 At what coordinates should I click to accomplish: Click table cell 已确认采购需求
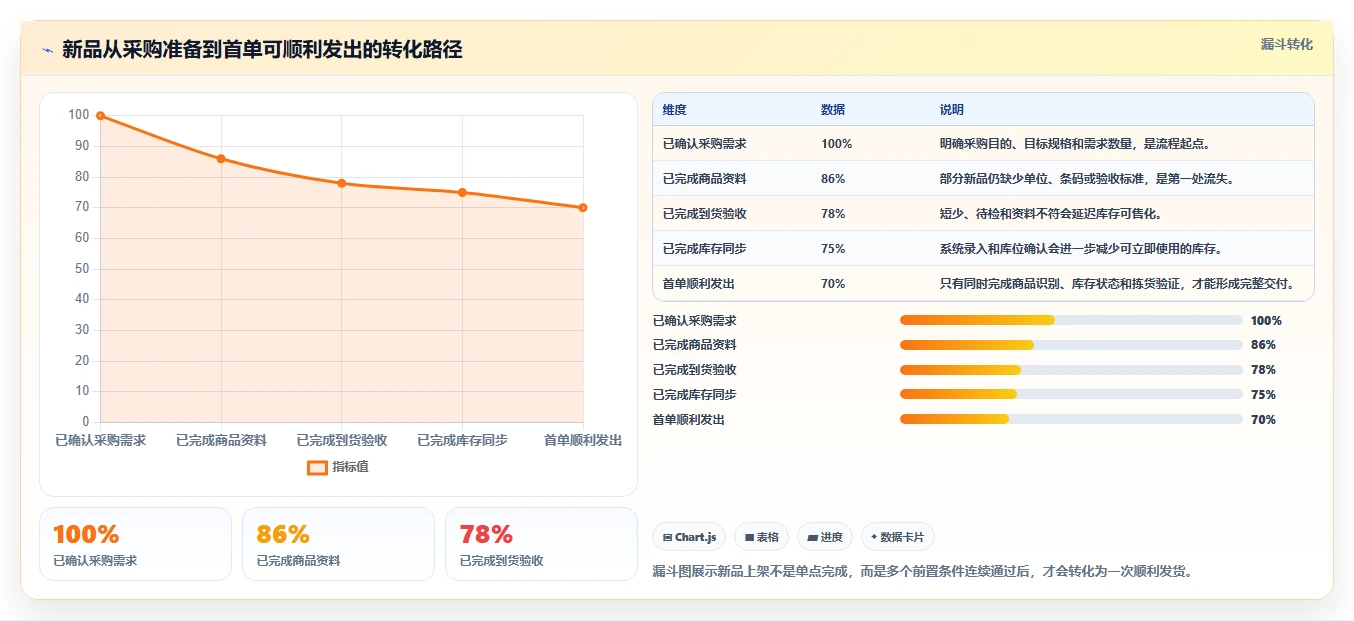pyautogui.click(x=705, y=144)
